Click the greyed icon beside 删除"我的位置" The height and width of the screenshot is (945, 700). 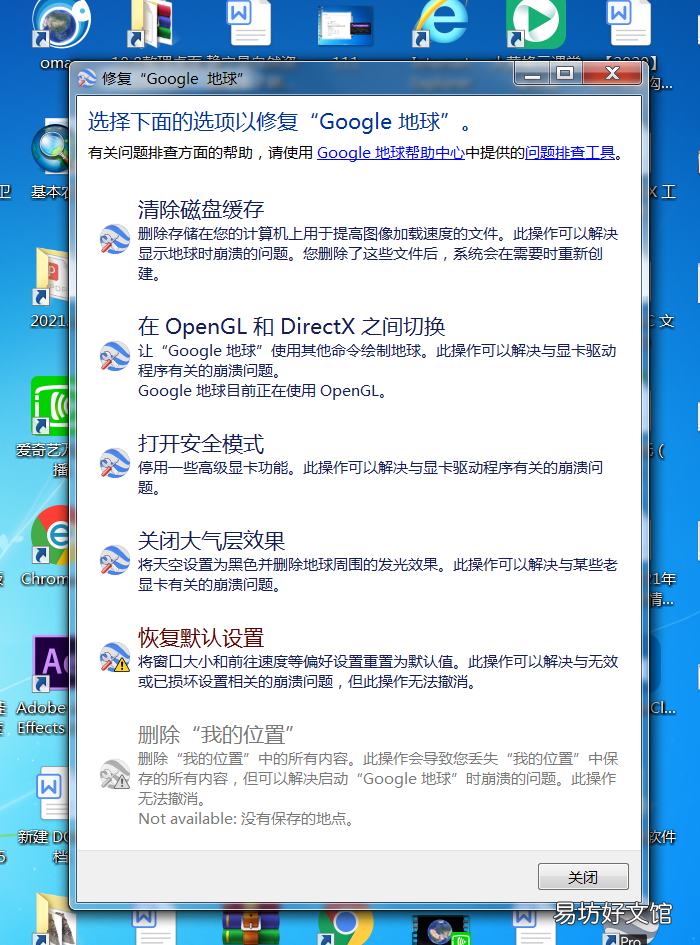click(x=115, y=774)
